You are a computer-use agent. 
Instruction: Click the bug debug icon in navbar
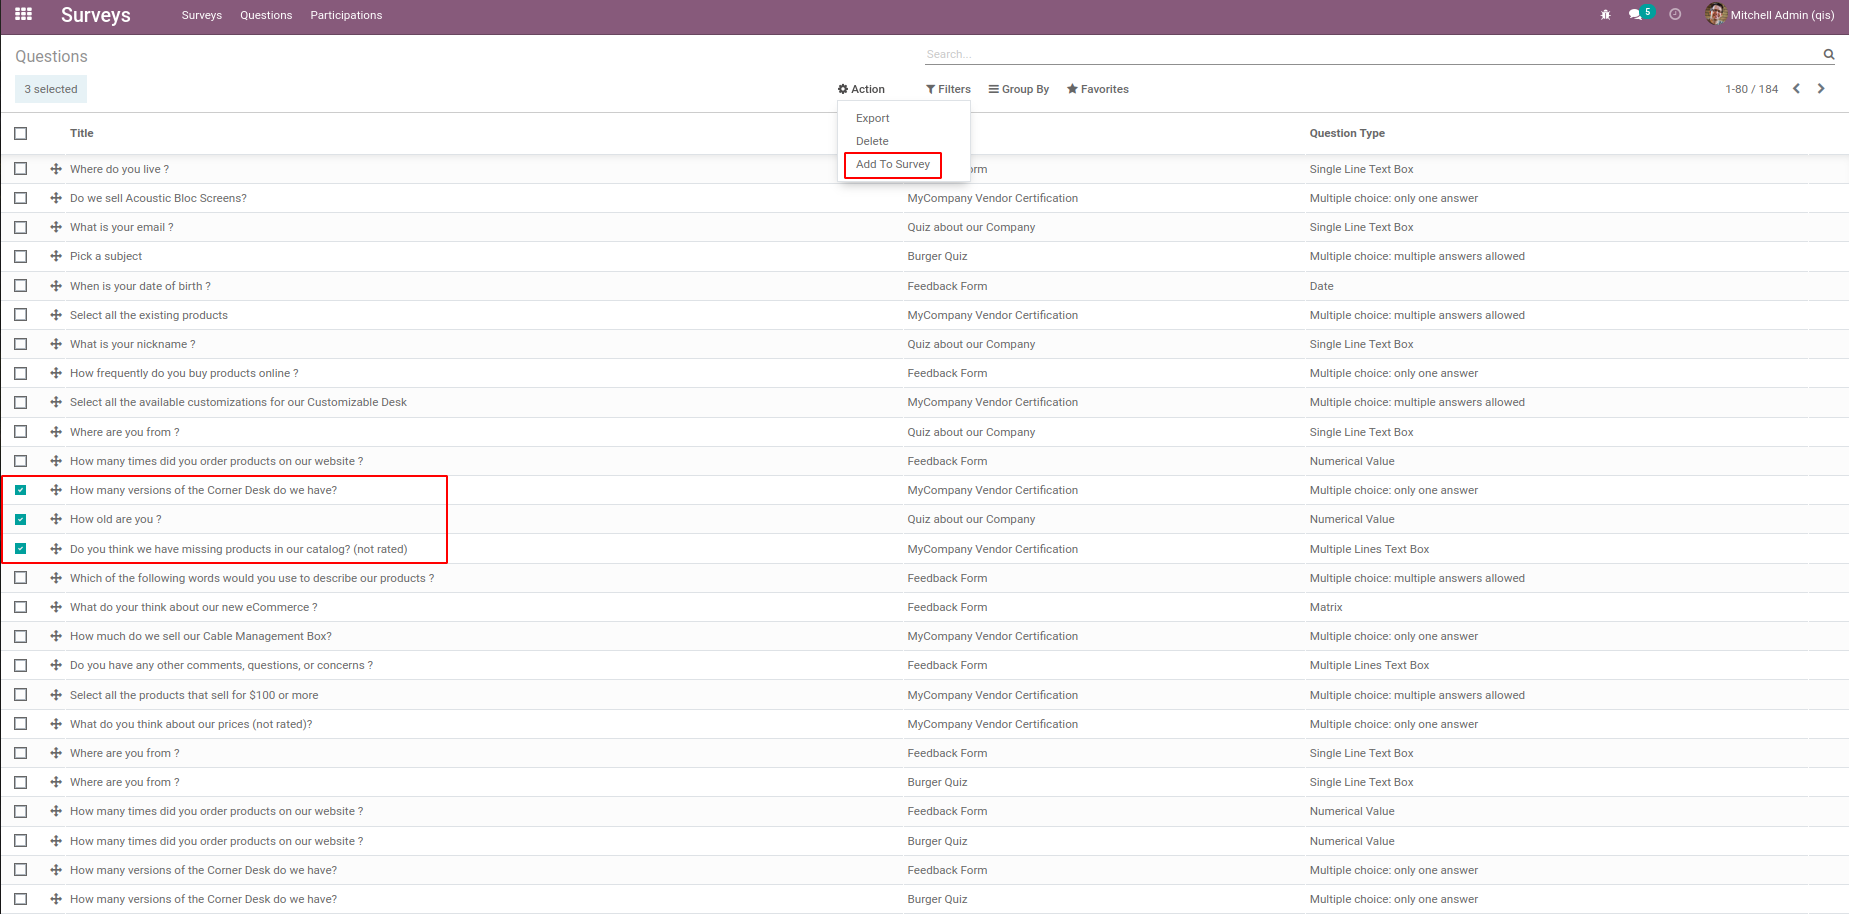1605,15
